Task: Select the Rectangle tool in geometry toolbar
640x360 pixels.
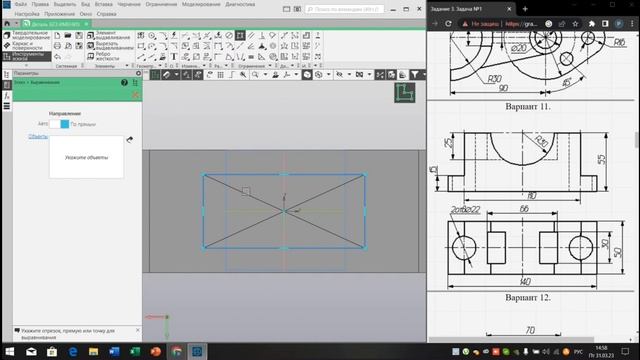Action: point(141,46)
